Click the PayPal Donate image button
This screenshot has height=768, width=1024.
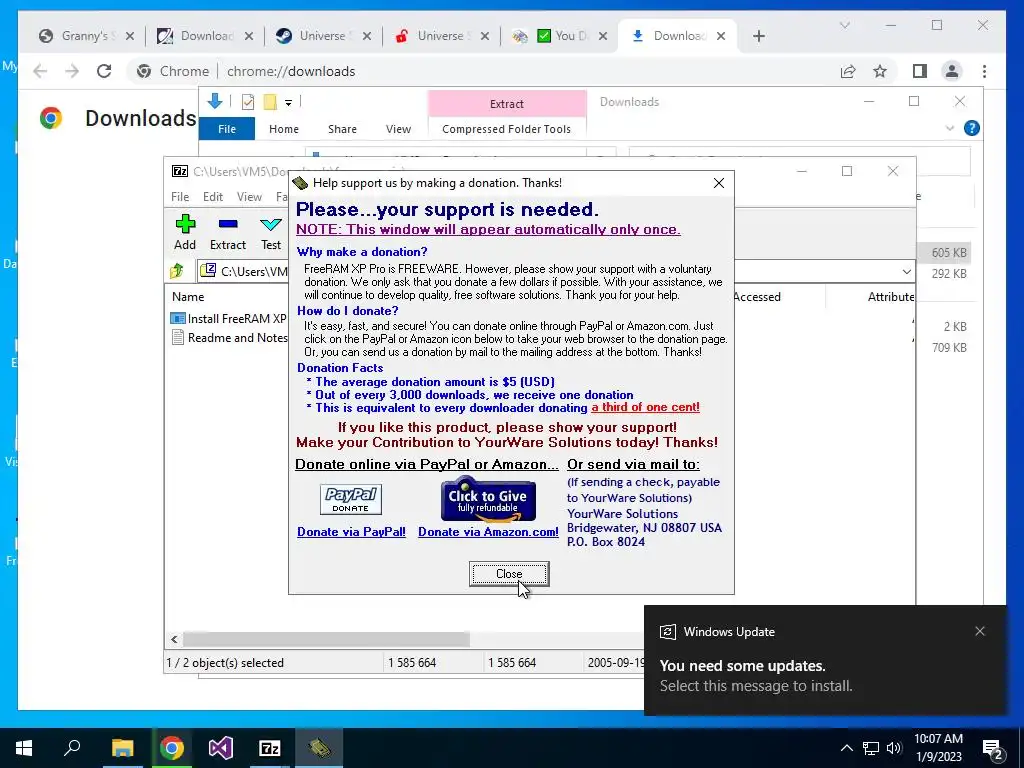[351, 500]
